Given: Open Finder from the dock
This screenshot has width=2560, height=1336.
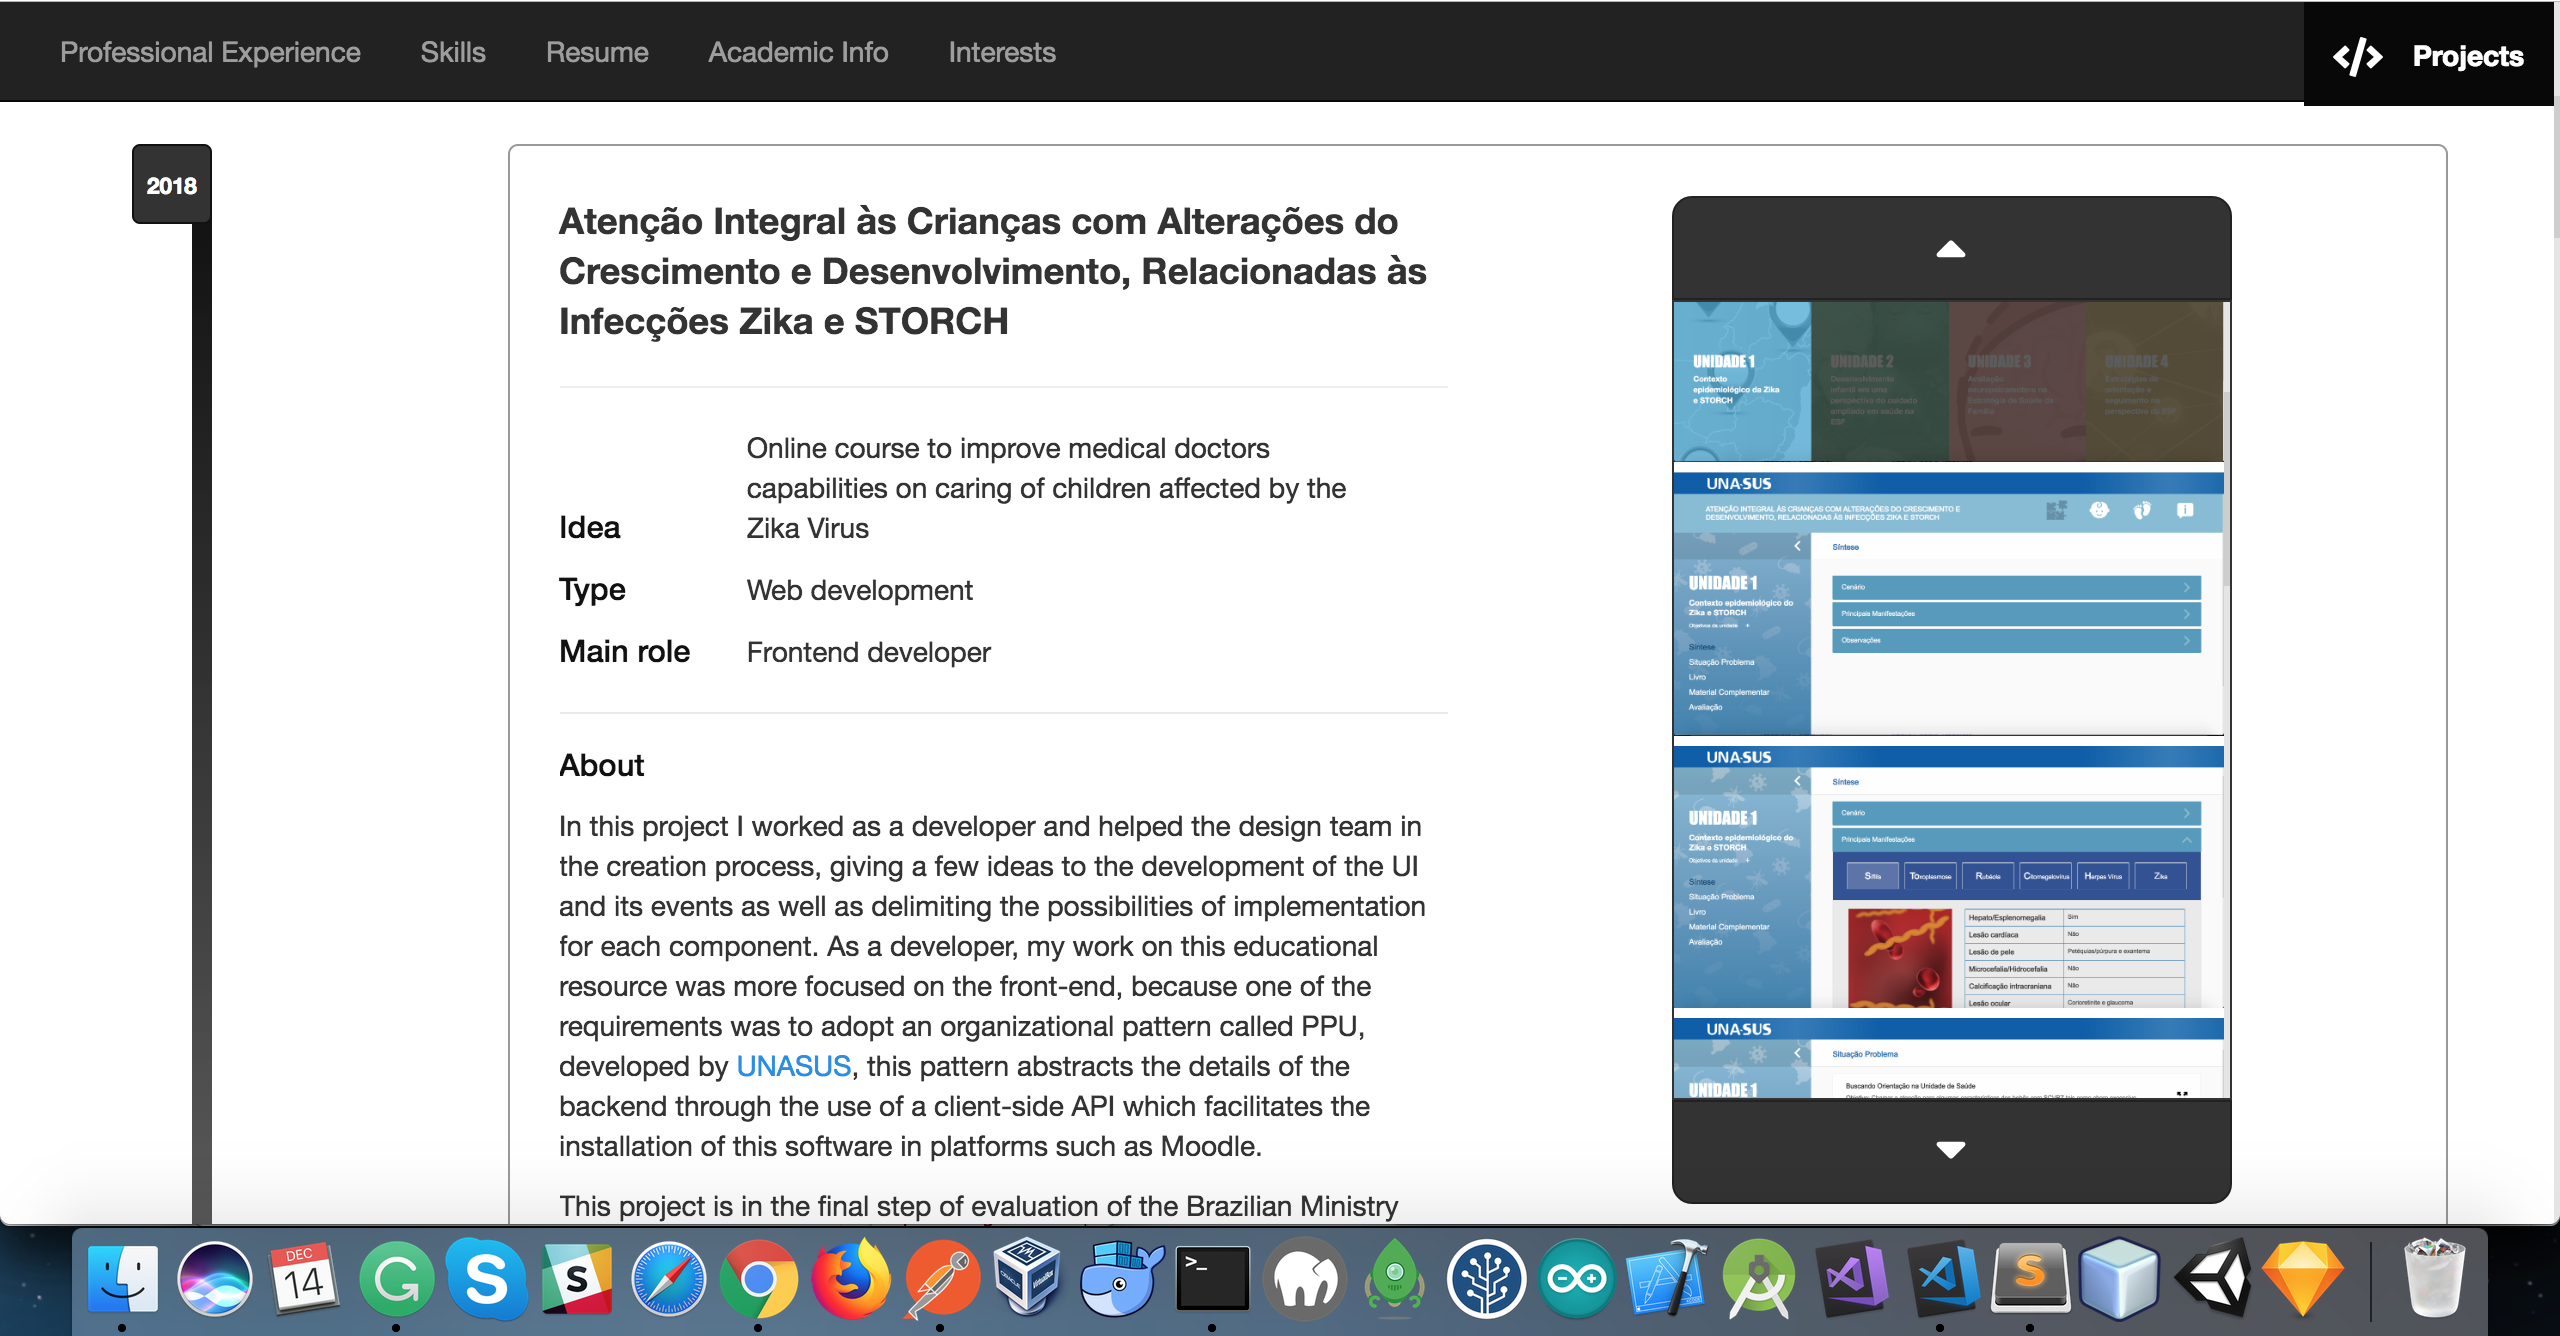Looking at the screenshot, I should tap(122, 1279).
